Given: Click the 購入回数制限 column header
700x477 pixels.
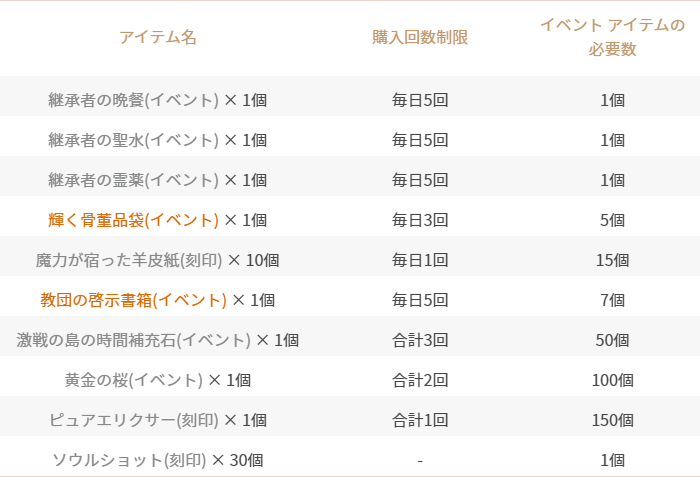Looking at the screenshot, I should (x=420, y=37).
